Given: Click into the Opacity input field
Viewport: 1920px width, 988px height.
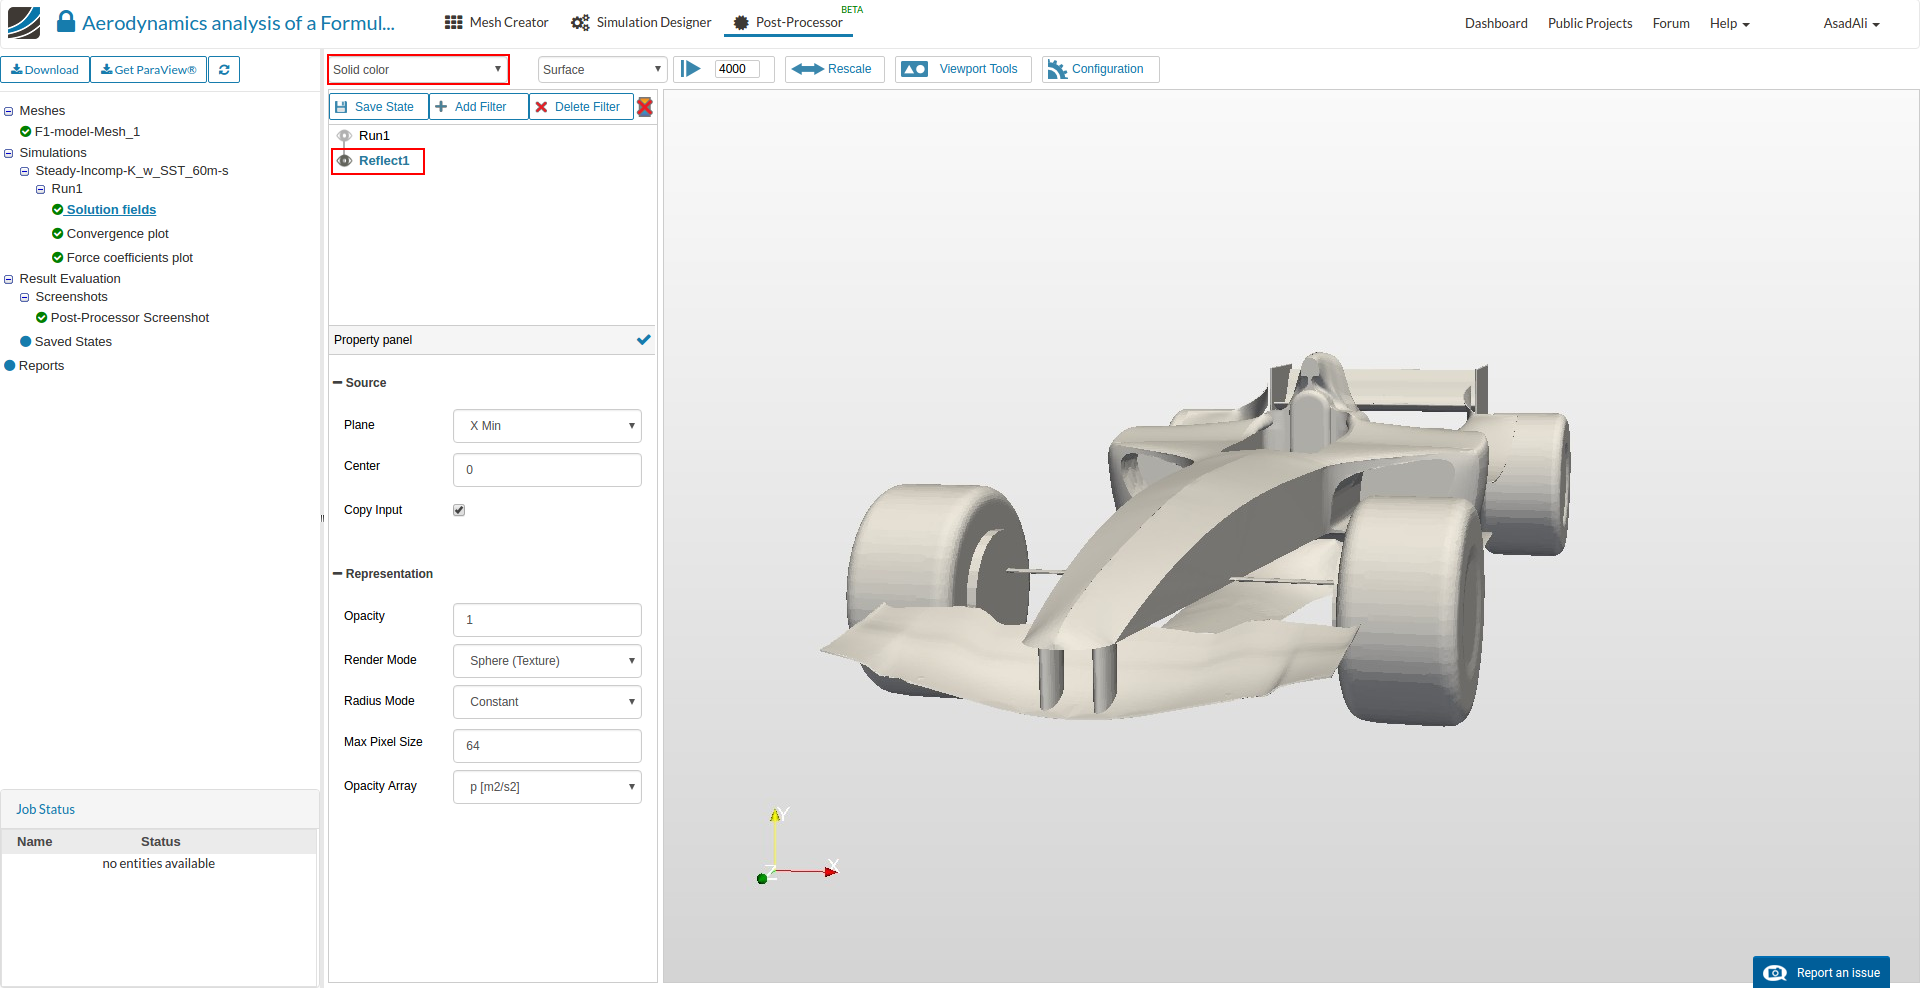Looking at the screenshot, I should tap(547, 620).
